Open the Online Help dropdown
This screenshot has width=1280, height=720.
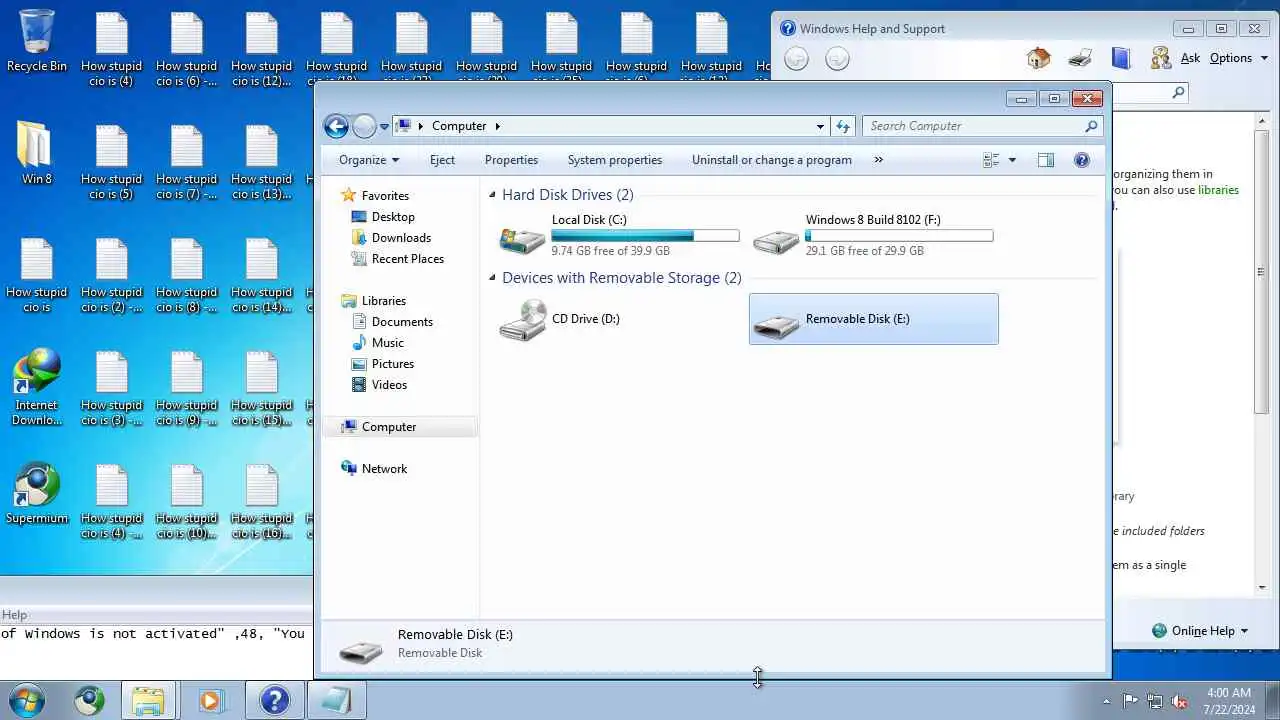pyautogui.click(x=1200, y=631)
